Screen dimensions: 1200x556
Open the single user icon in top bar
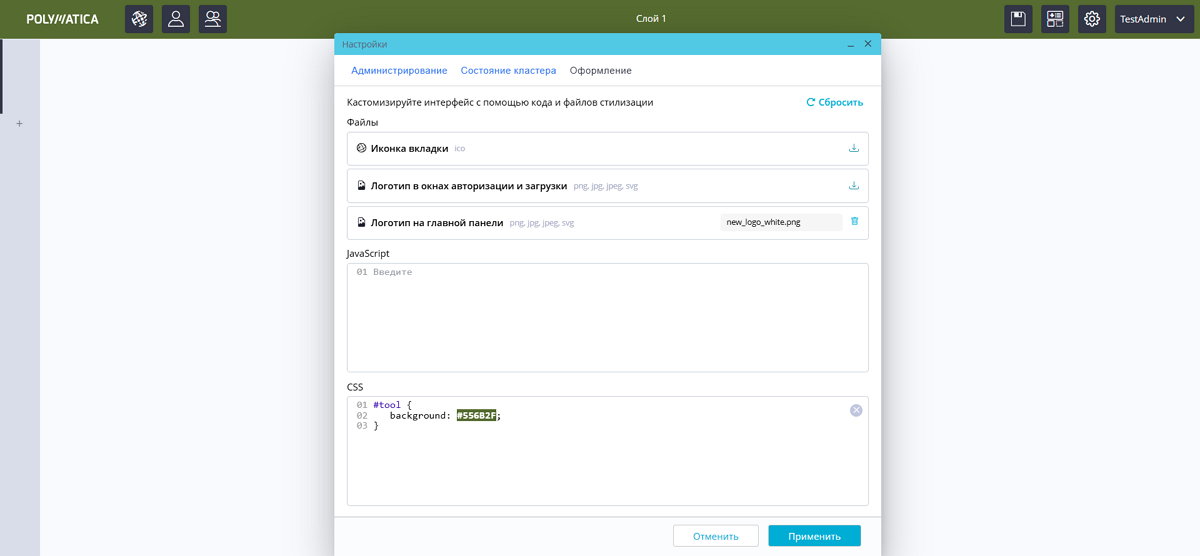[x=176, y=19]
